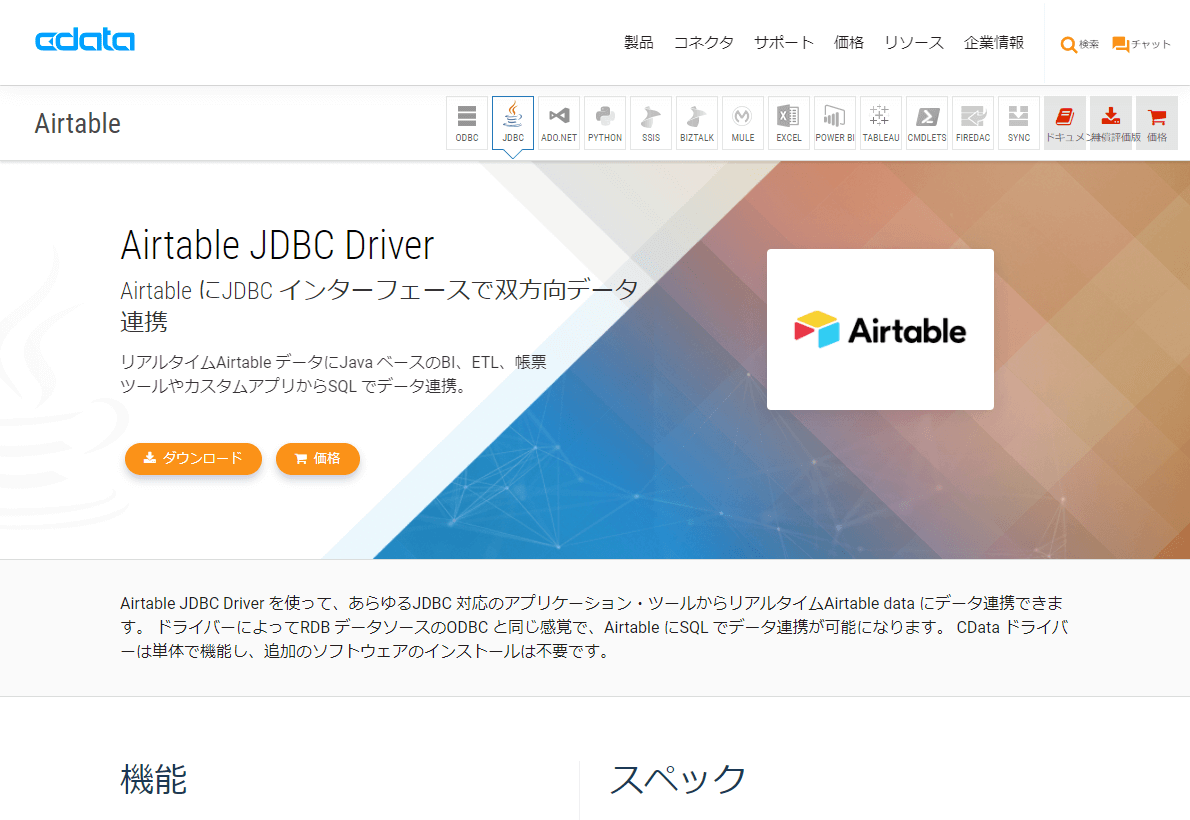
Task: Select the JDBC driver icon
Action: [x=513, y=123]
